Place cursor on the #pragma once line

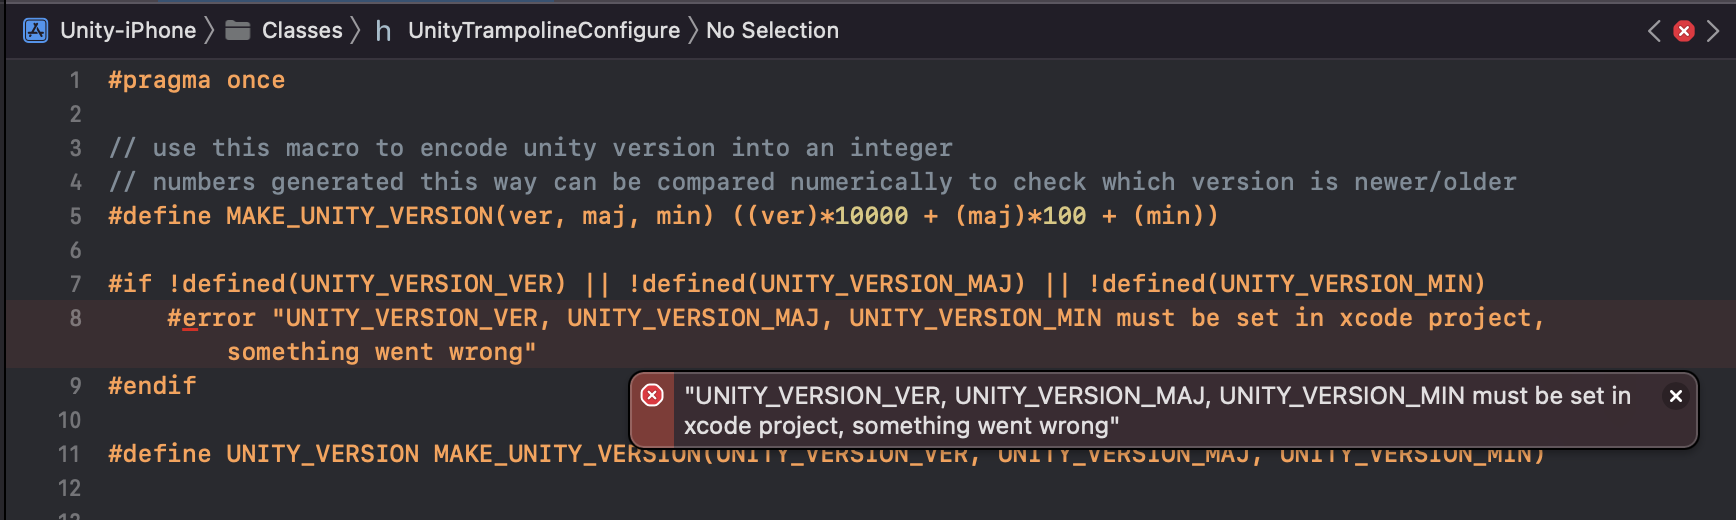196,80
